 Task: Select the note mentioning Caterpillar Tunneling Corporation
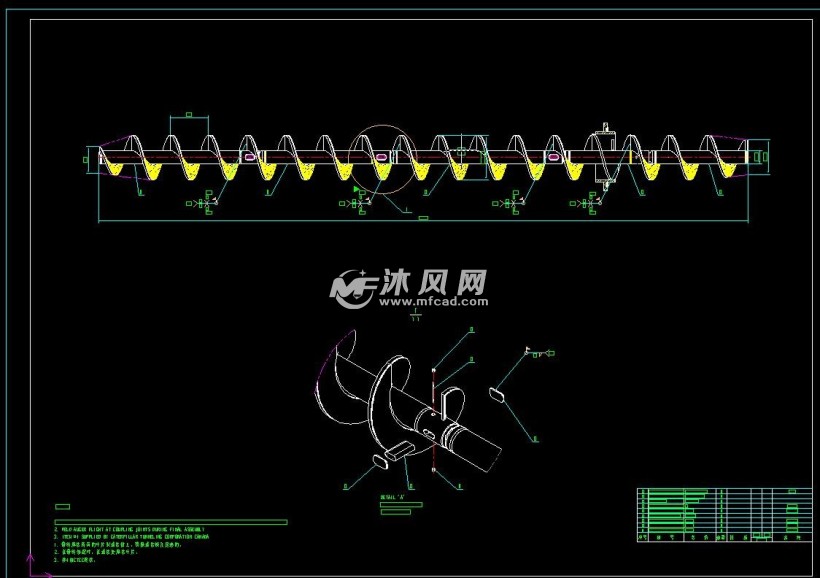click(131, 537)
